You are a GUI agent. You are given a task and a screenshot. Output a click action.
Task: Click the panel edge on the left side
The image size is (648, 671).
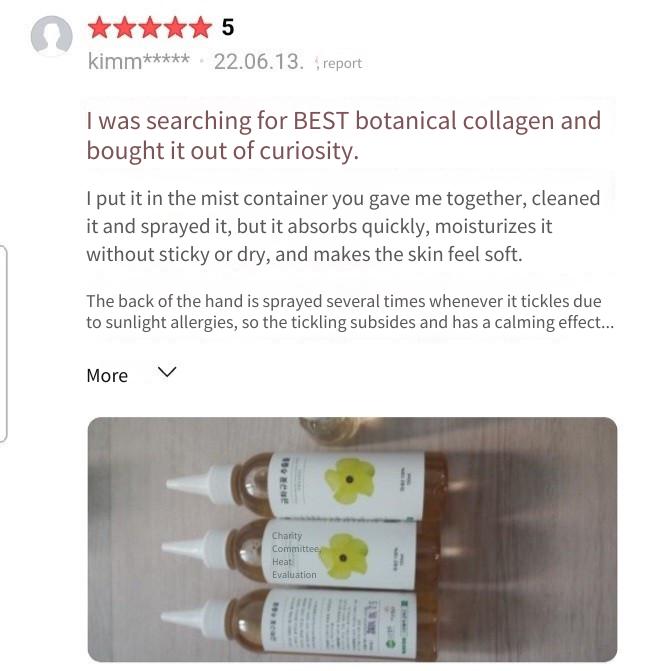[x=4, y=344]
